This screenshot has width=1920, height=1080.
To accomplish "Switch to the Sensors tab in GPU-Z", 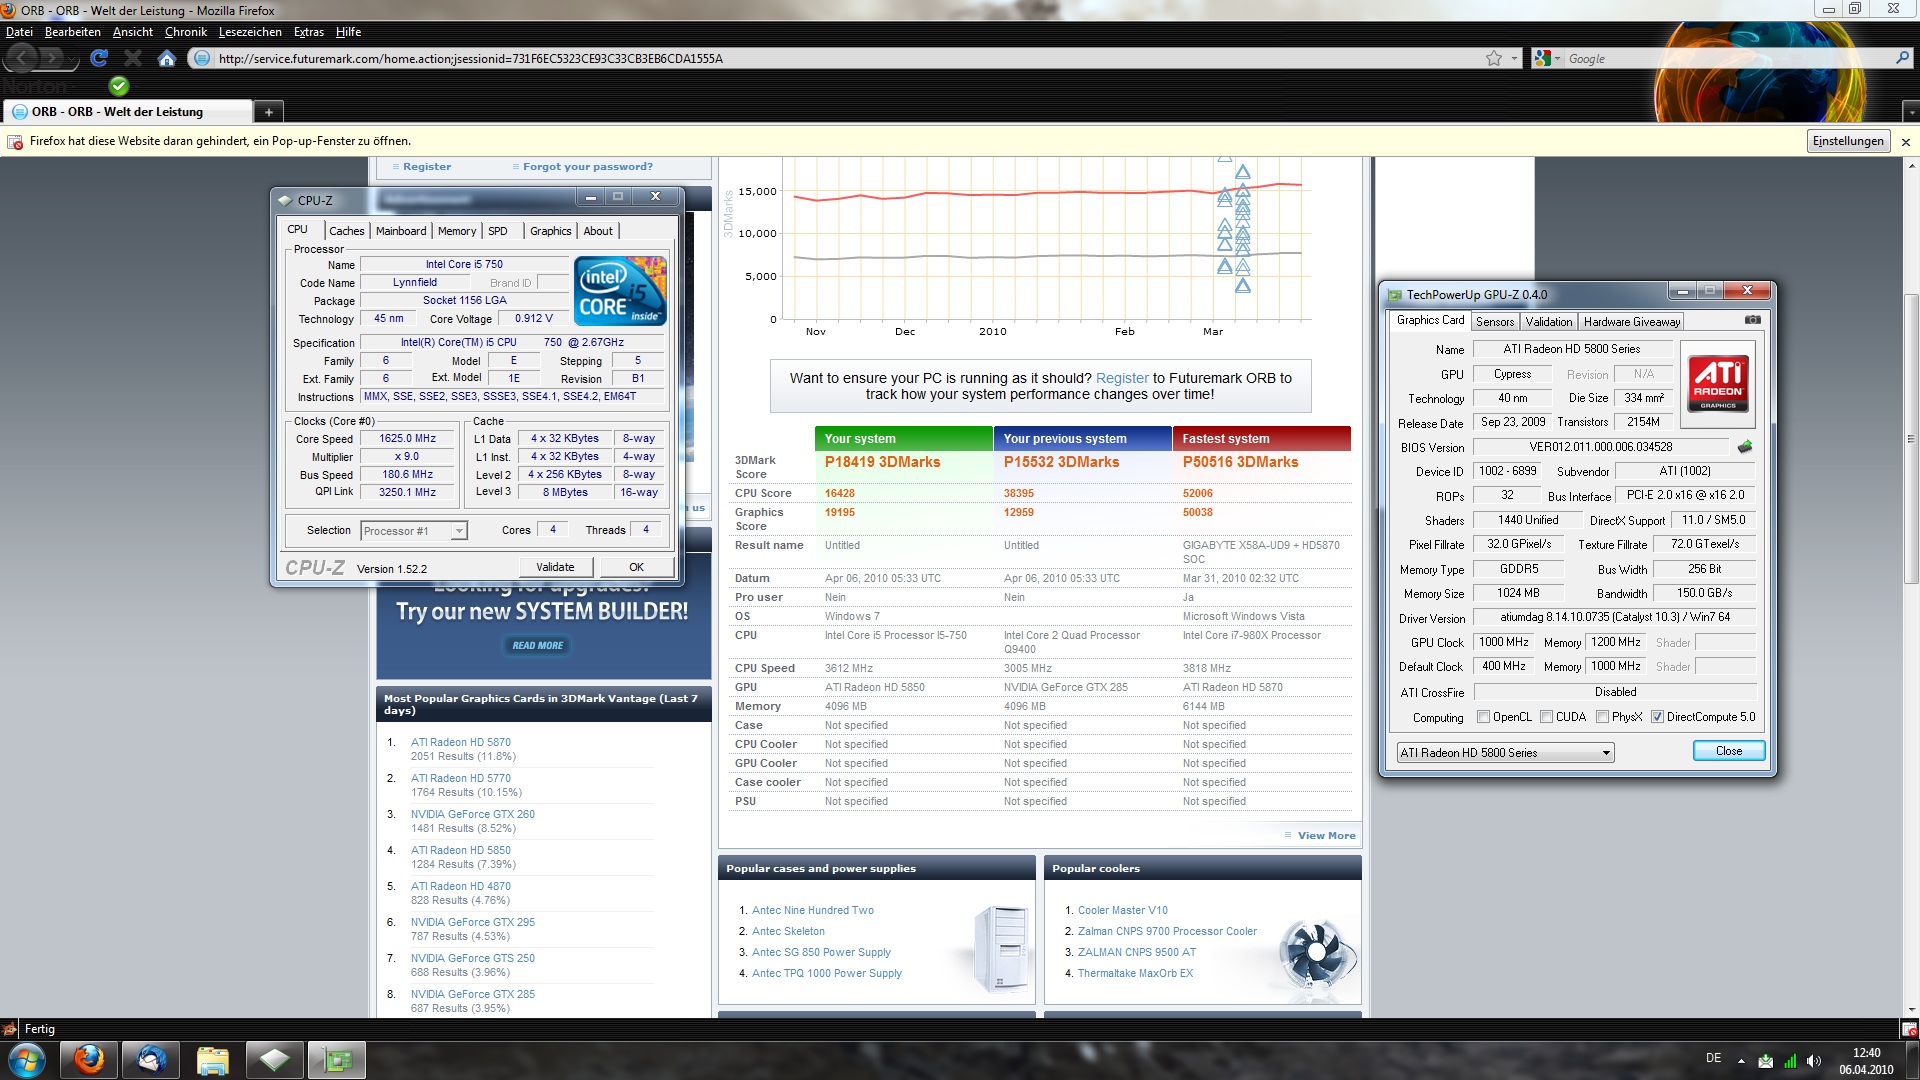I will click(x=1495, y=322).
